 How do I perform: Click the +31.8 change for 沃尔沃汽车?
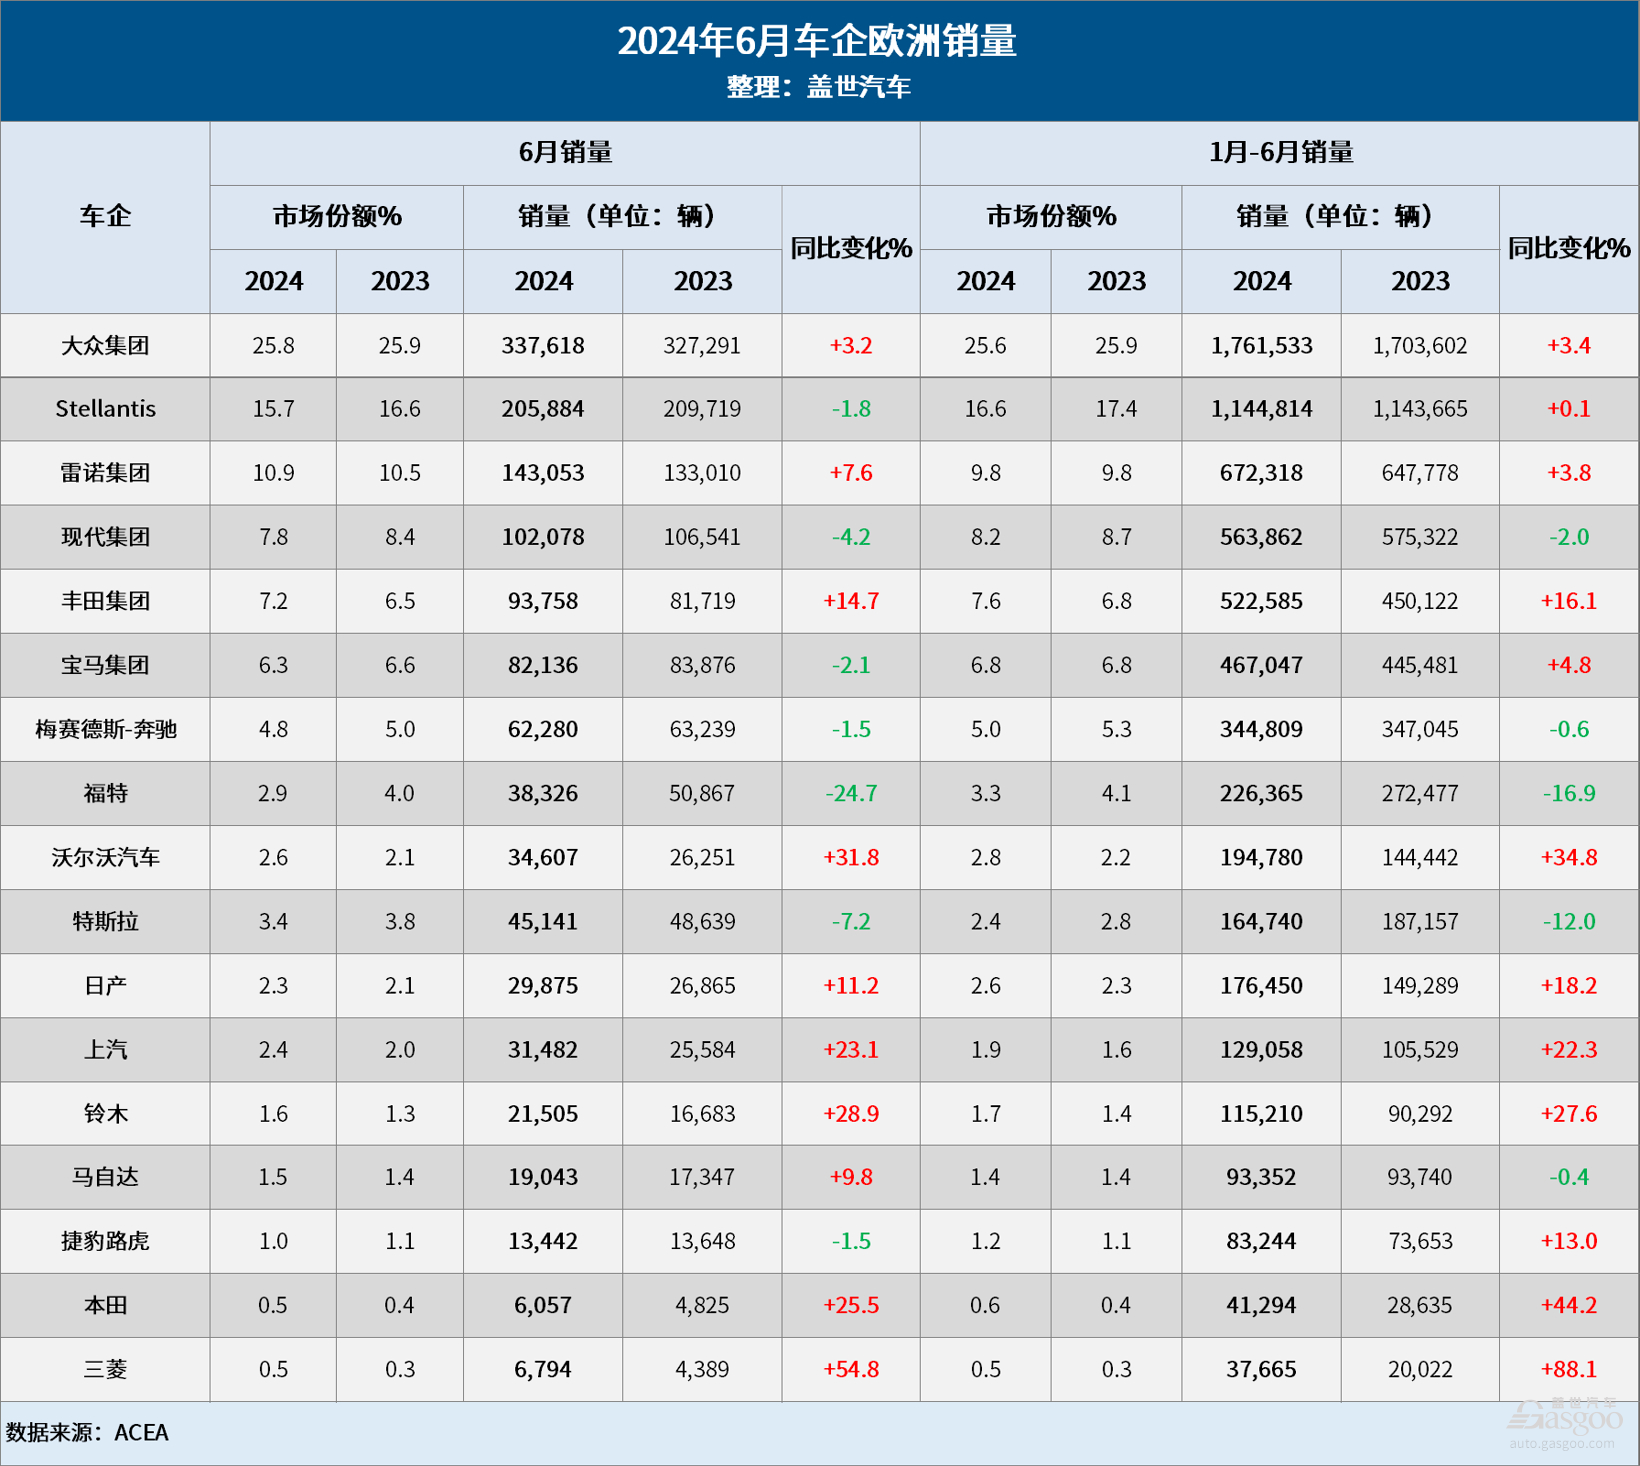[x=851, y=857]
